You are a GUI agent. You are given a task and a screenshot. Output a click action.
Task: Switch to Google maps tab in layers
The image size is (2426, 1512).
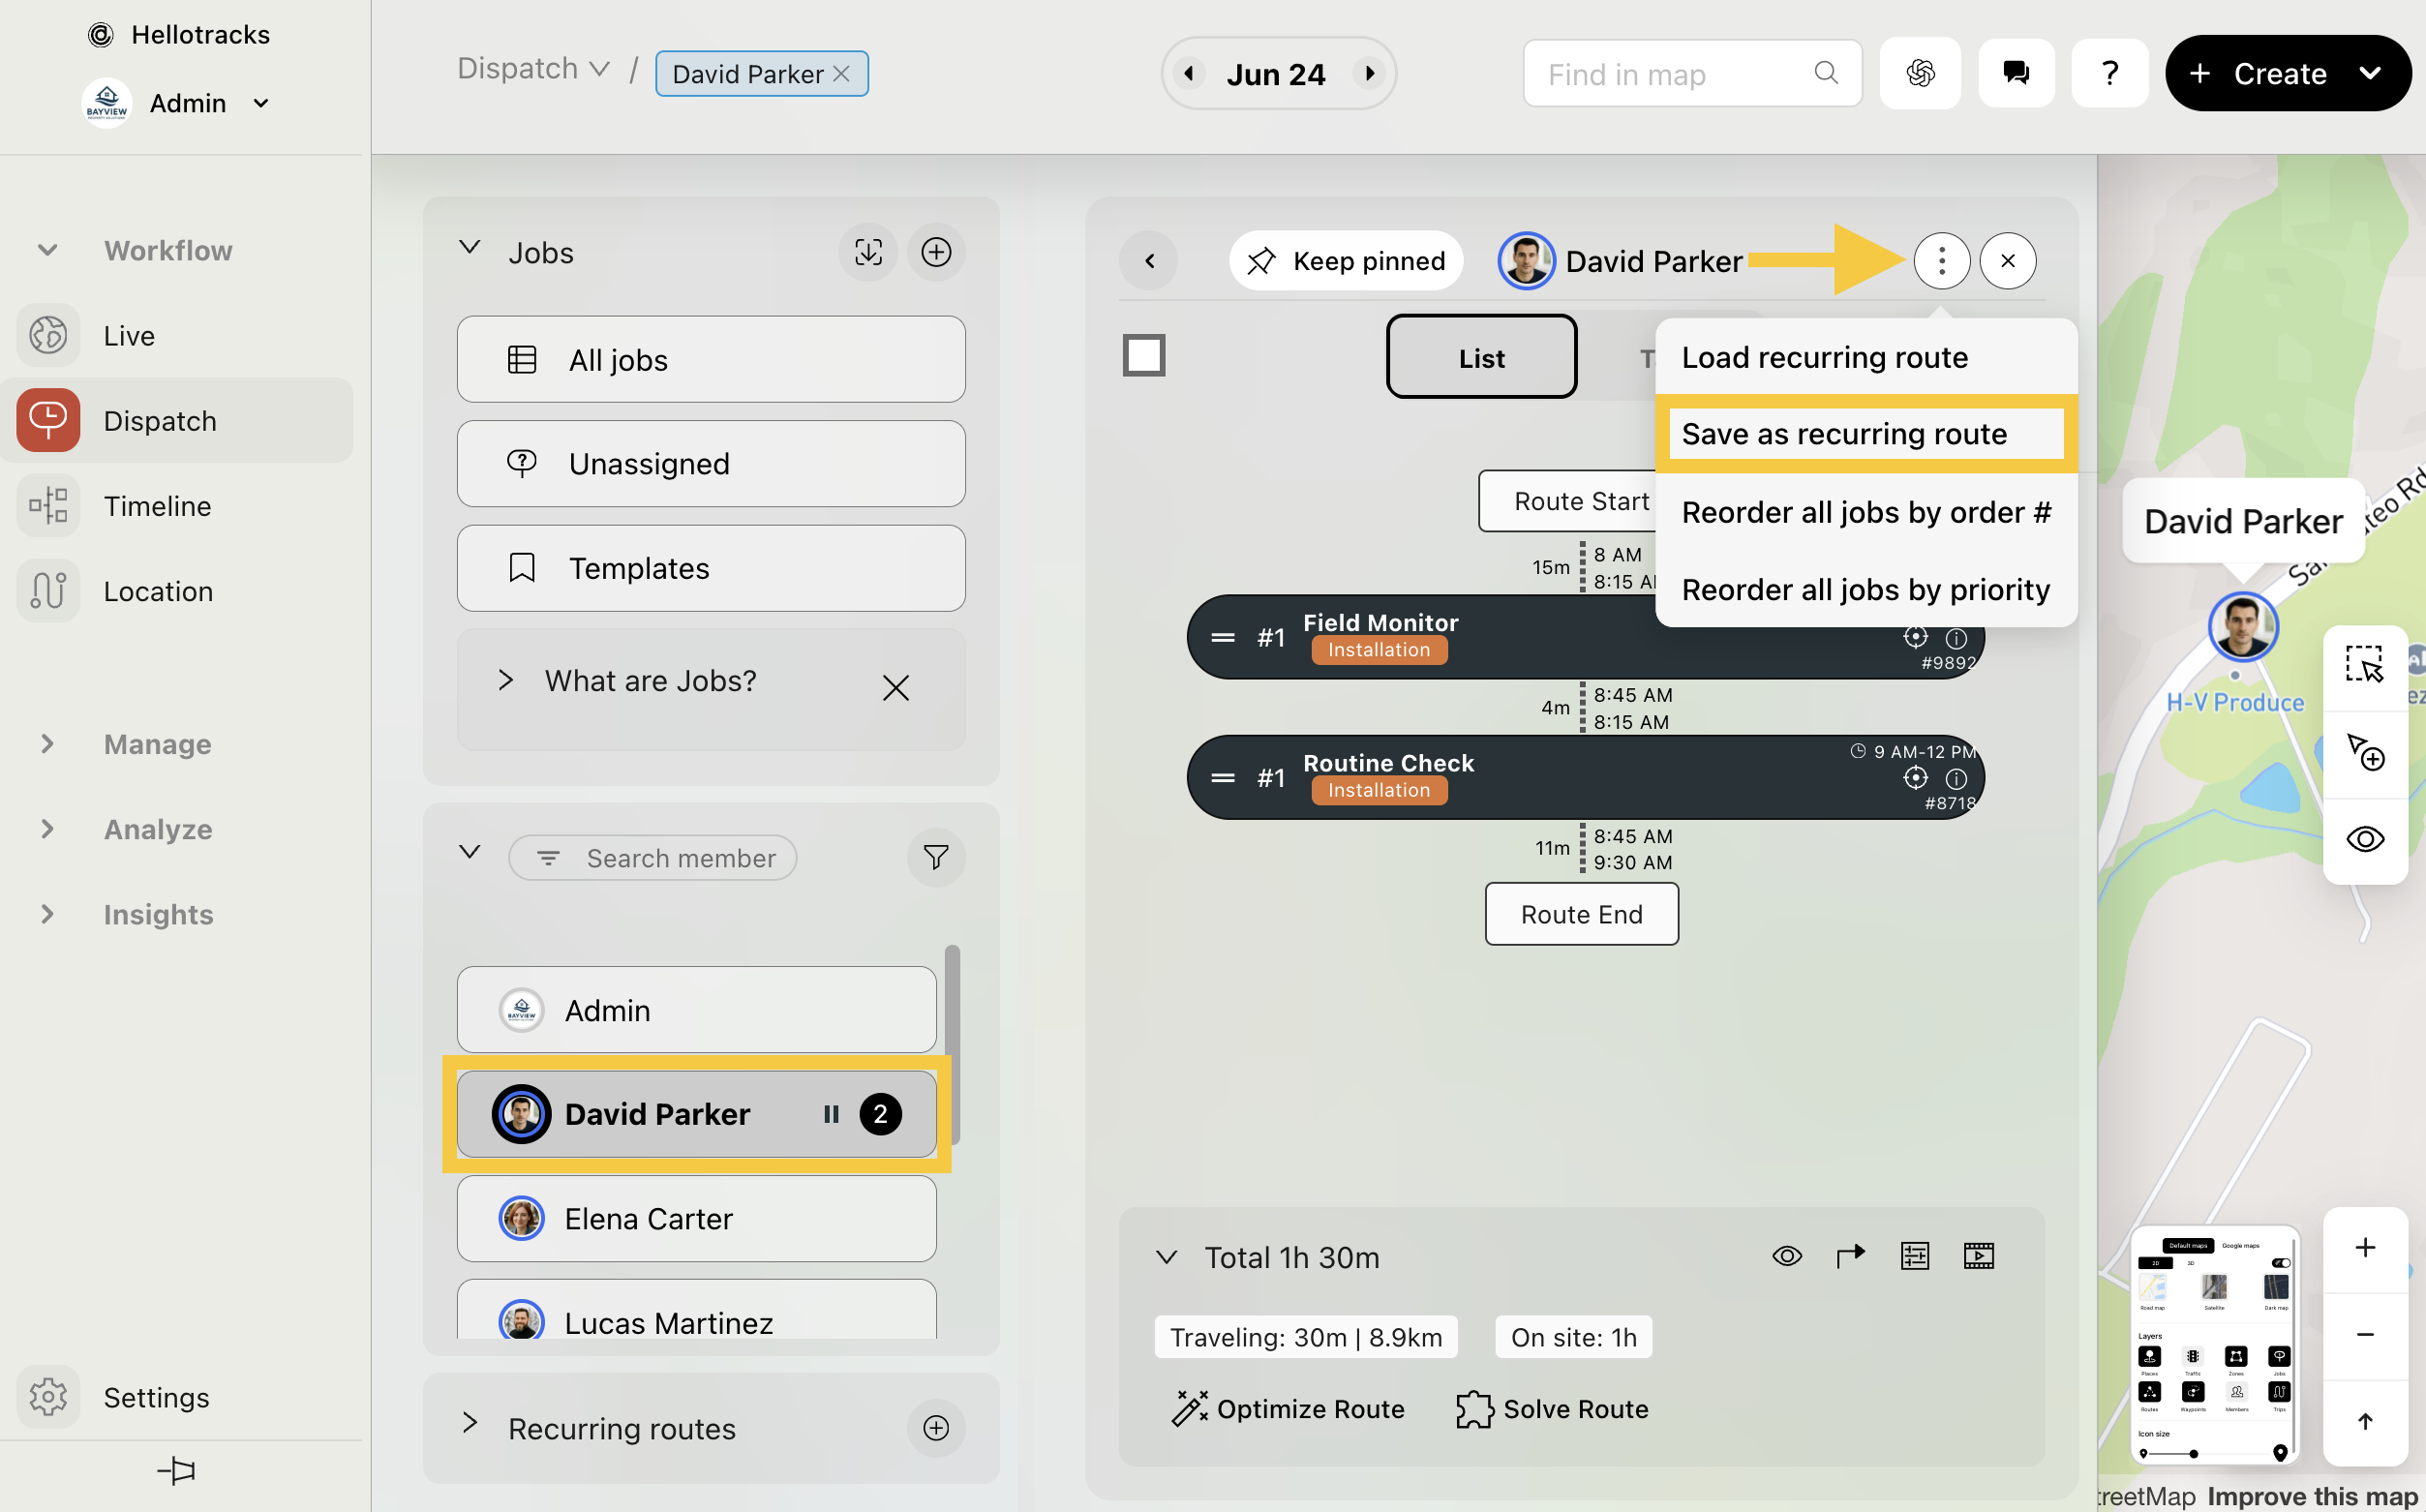pos(2240,1246)
